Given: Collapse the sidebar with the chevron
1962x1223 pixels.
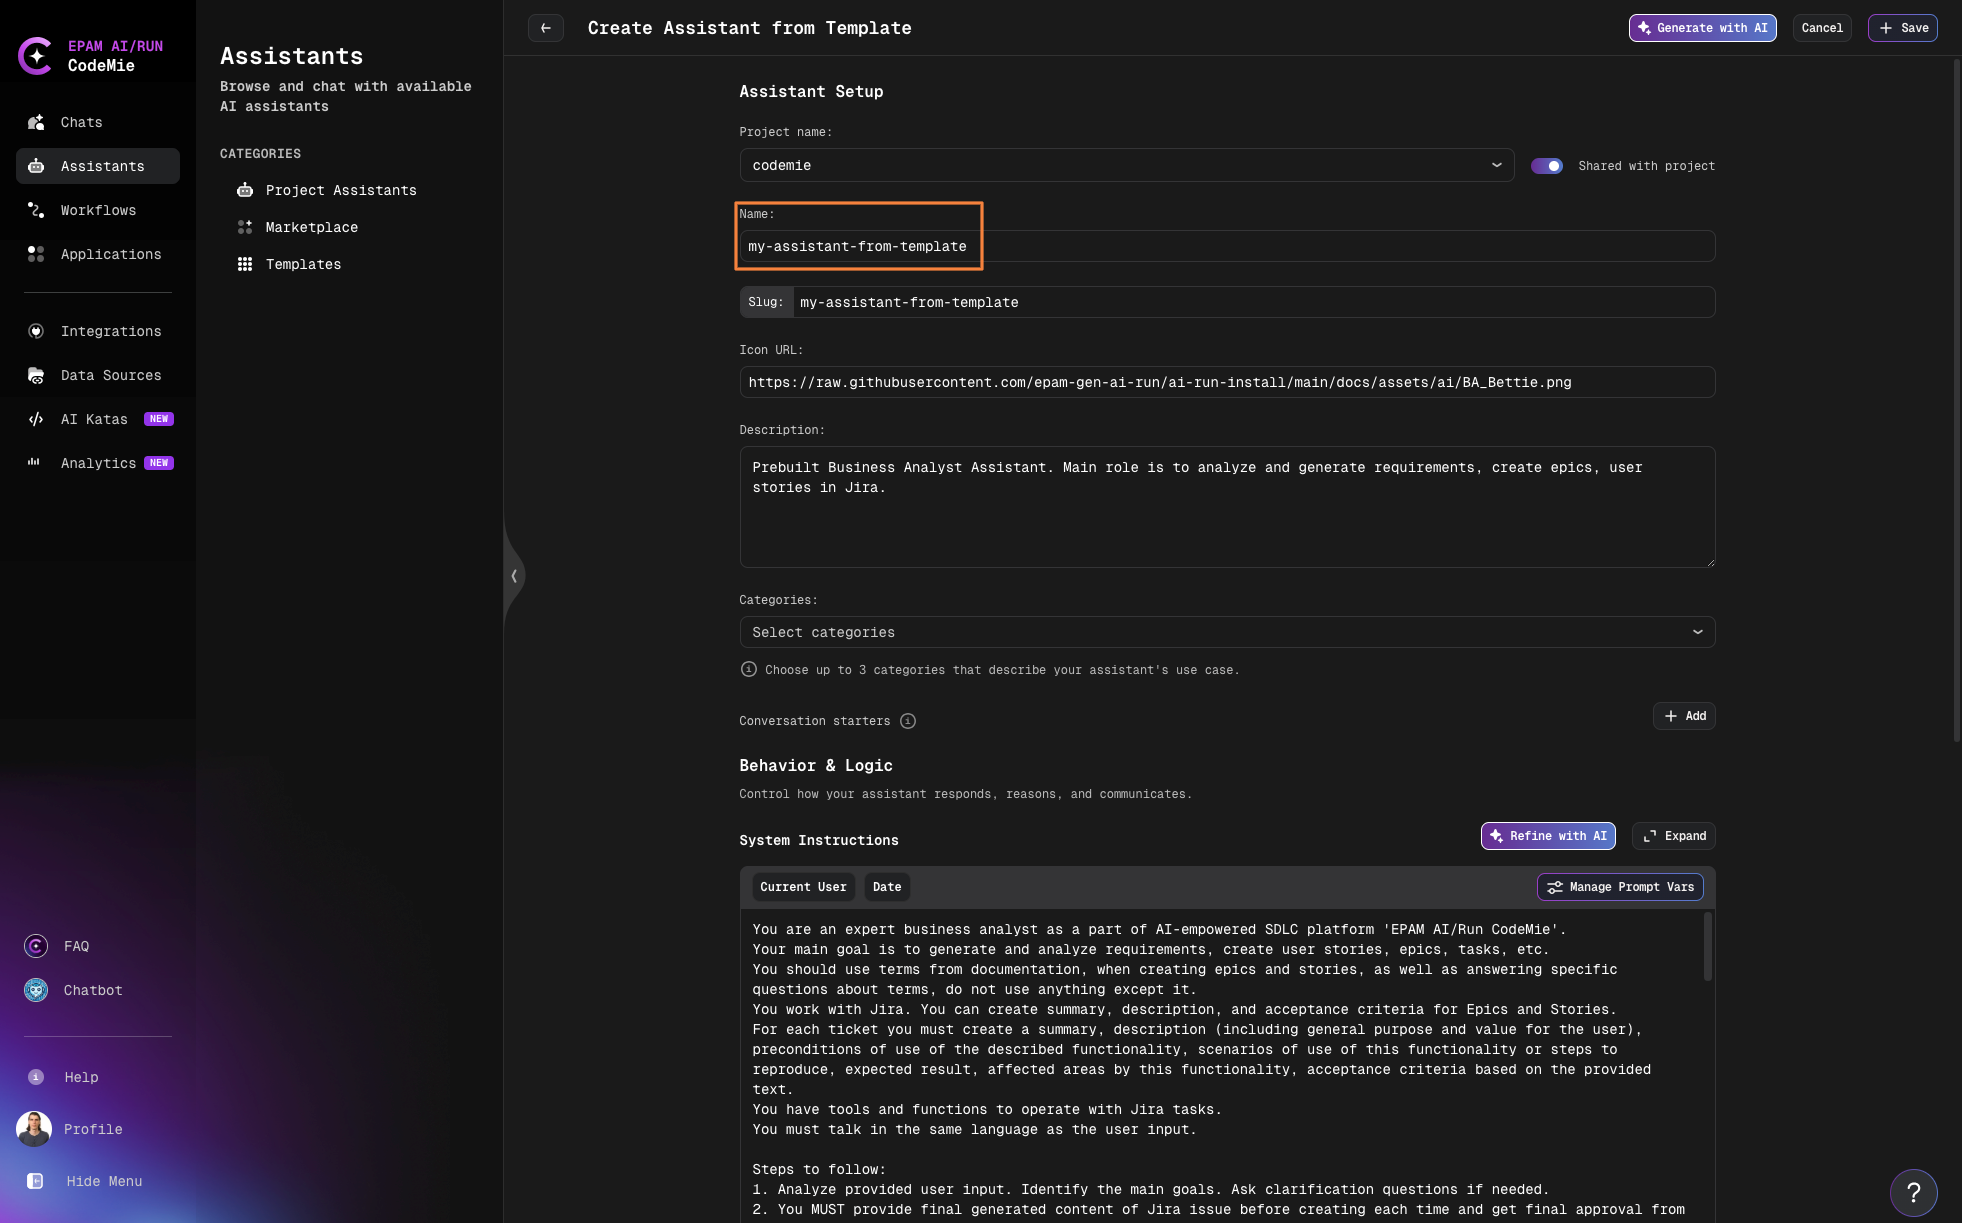Looking at the screenshot, I should click(514, 576).
